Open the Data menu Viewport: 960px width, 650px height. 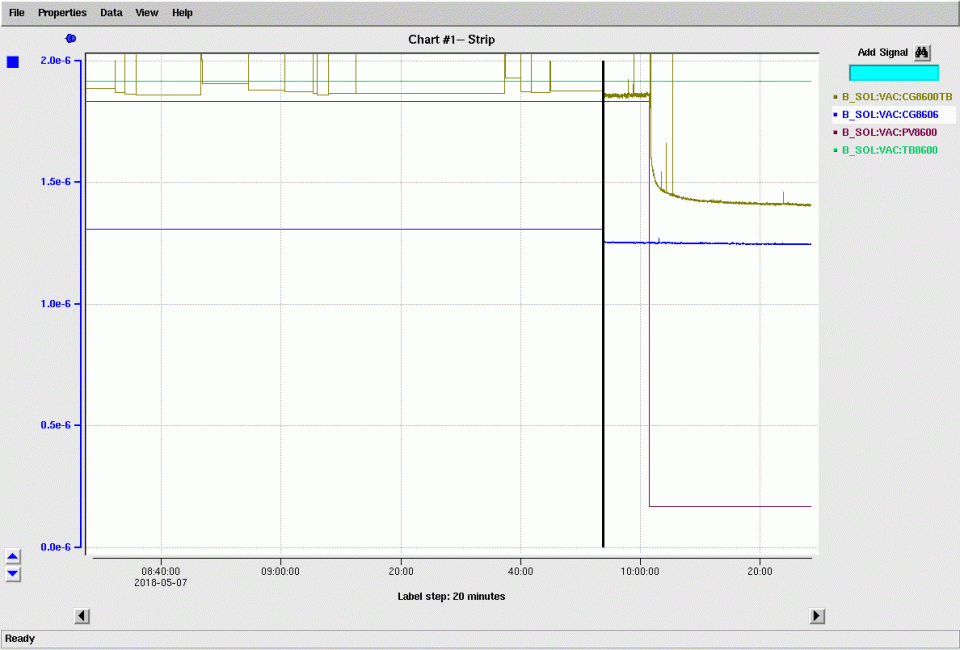click(x=111, y=13)
